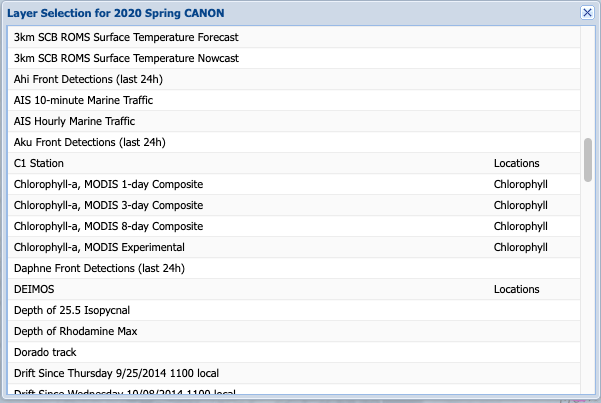Select the DEIMOS layer row
The image size is (601, 403).
[x=35, y=289]
